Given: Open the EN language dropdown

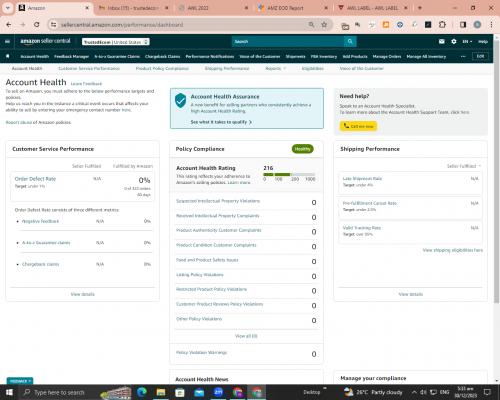Looking at the screenshot, I should pyautogui.click(x=467, y=42).
